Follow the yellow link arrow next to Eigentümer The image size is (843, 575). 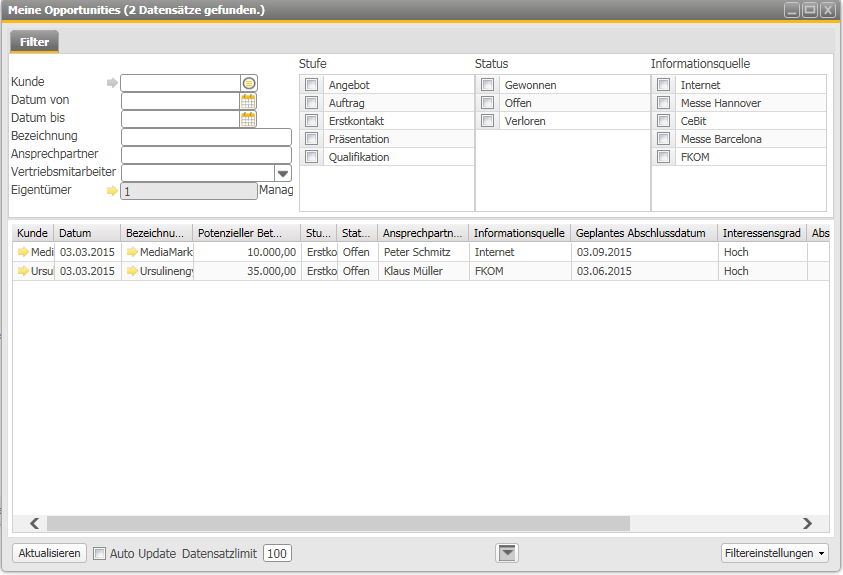point(112,191)
